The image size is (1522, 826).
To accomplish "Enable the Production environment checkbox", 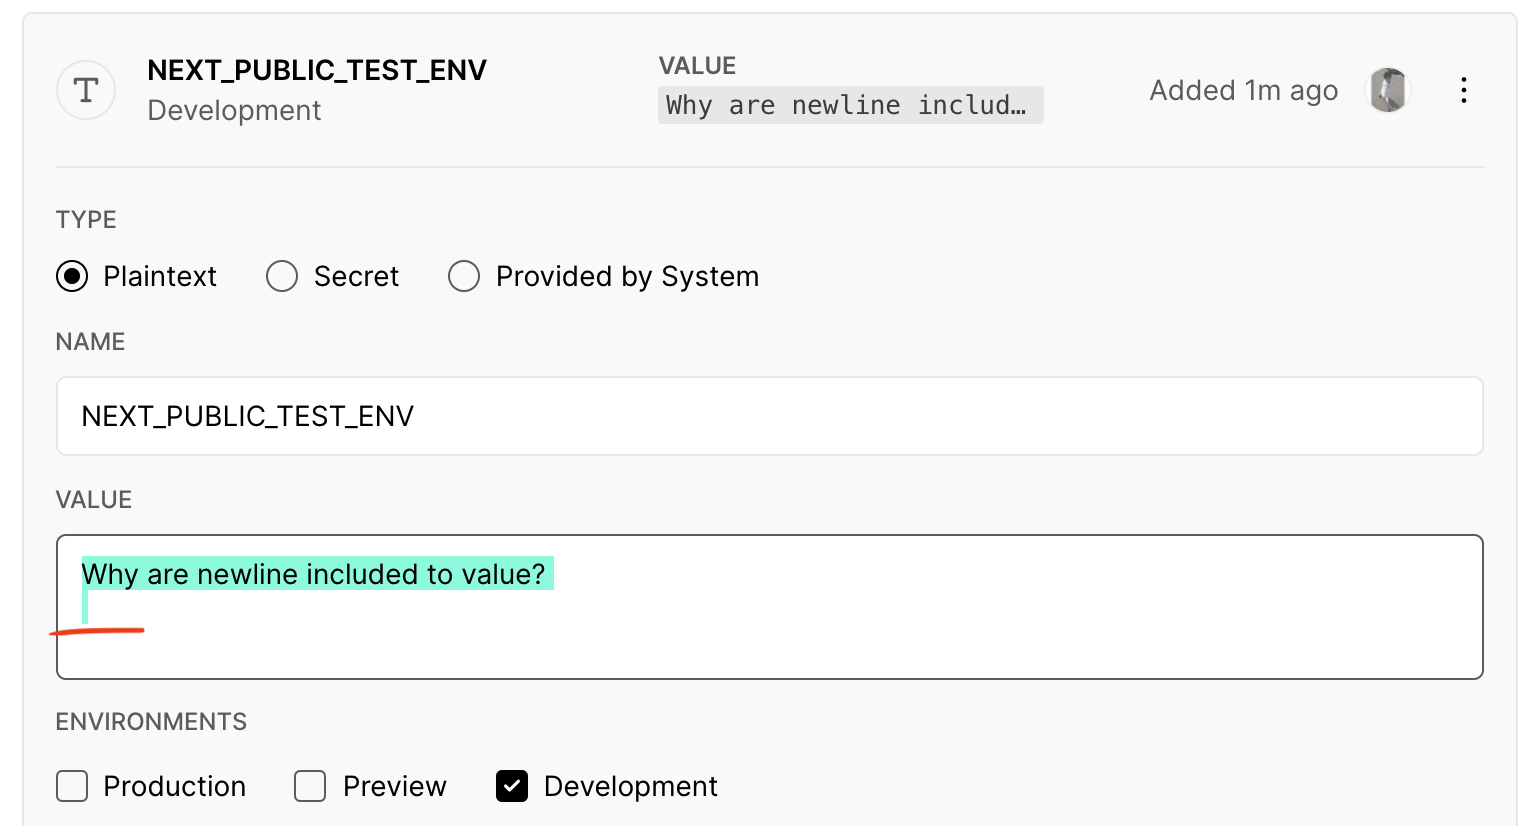I will [71, 787].
